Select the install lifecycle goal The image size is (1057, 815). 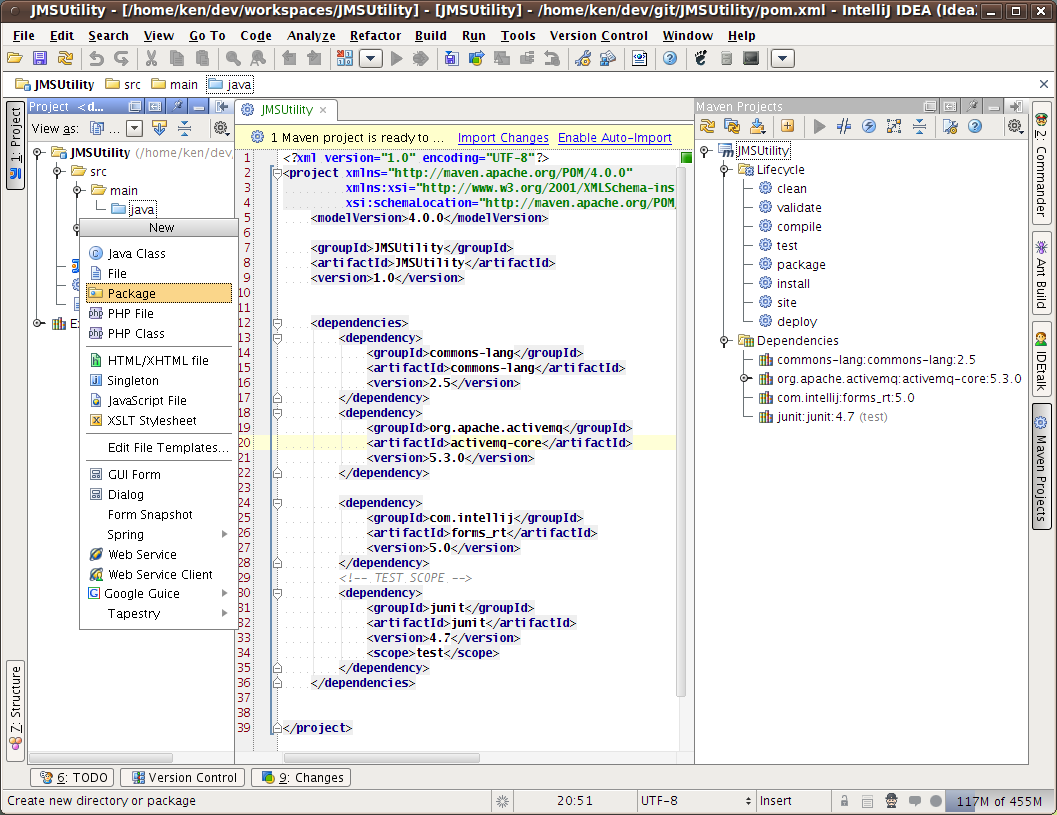pyautogui.click(x=793, y=284)
